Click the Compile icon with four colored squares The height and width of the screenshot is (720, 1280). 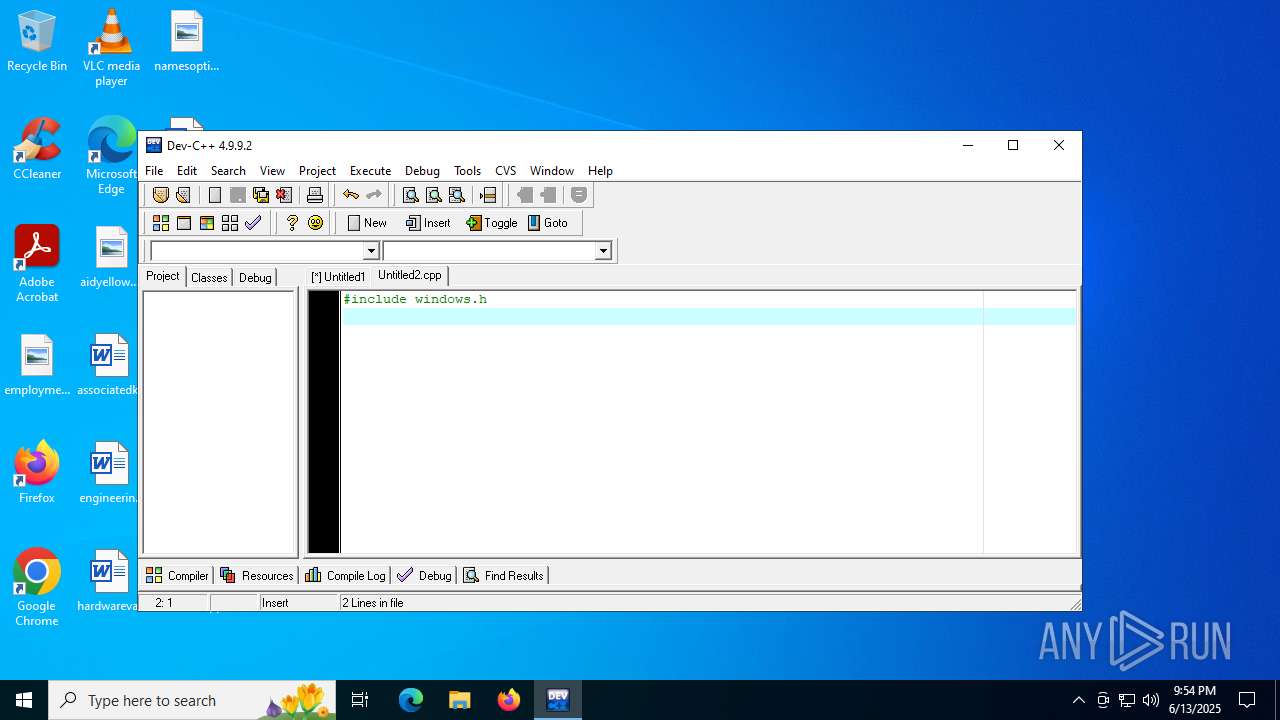pos(160,223)
